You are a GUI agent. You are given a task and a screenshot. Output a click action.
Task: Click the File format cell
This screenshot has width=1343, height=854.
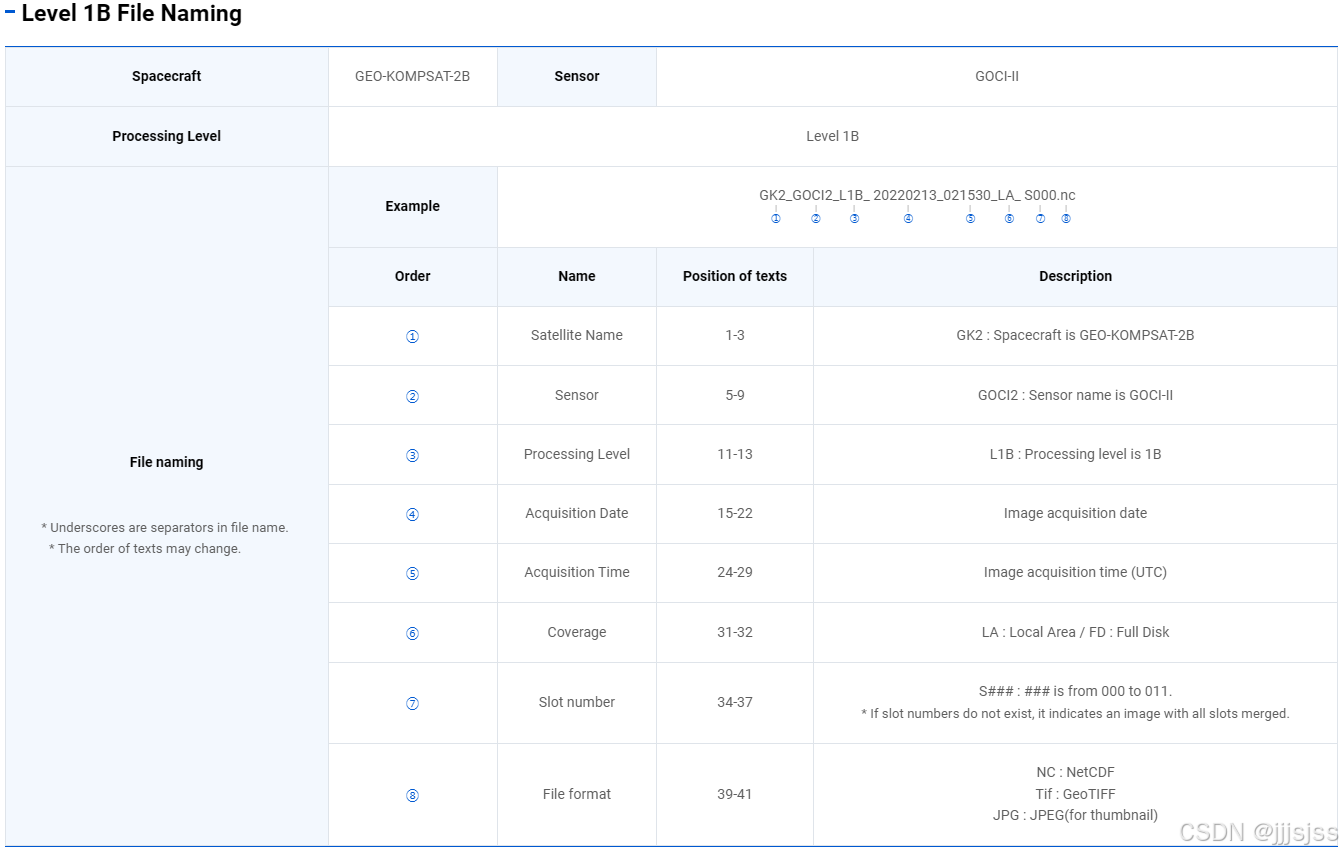point(577,794)
